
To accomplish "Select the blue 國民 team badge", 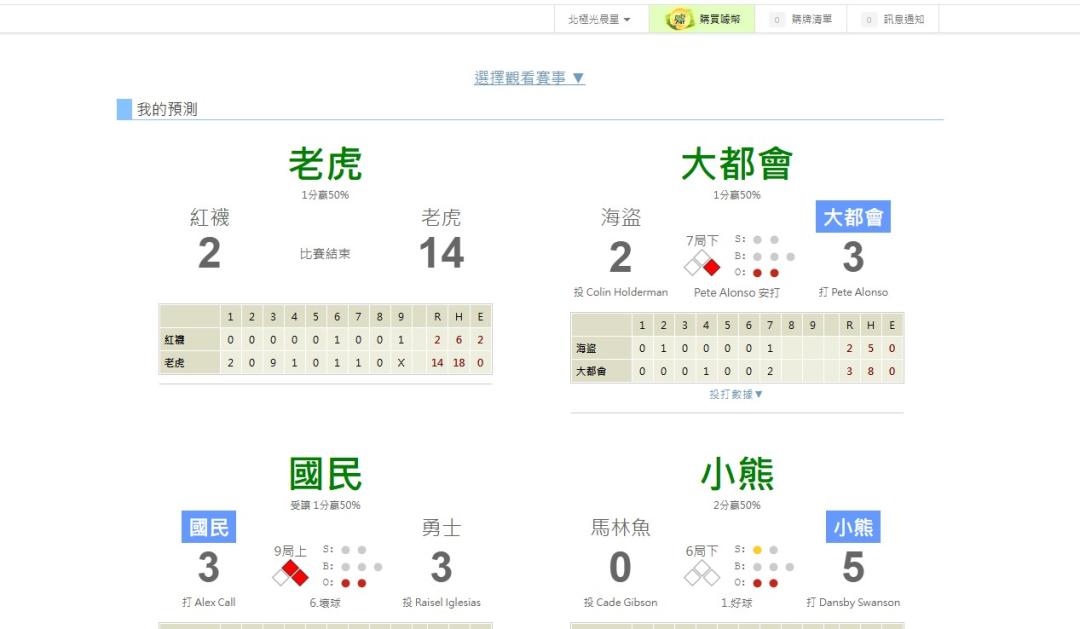I will coord(209,527).
